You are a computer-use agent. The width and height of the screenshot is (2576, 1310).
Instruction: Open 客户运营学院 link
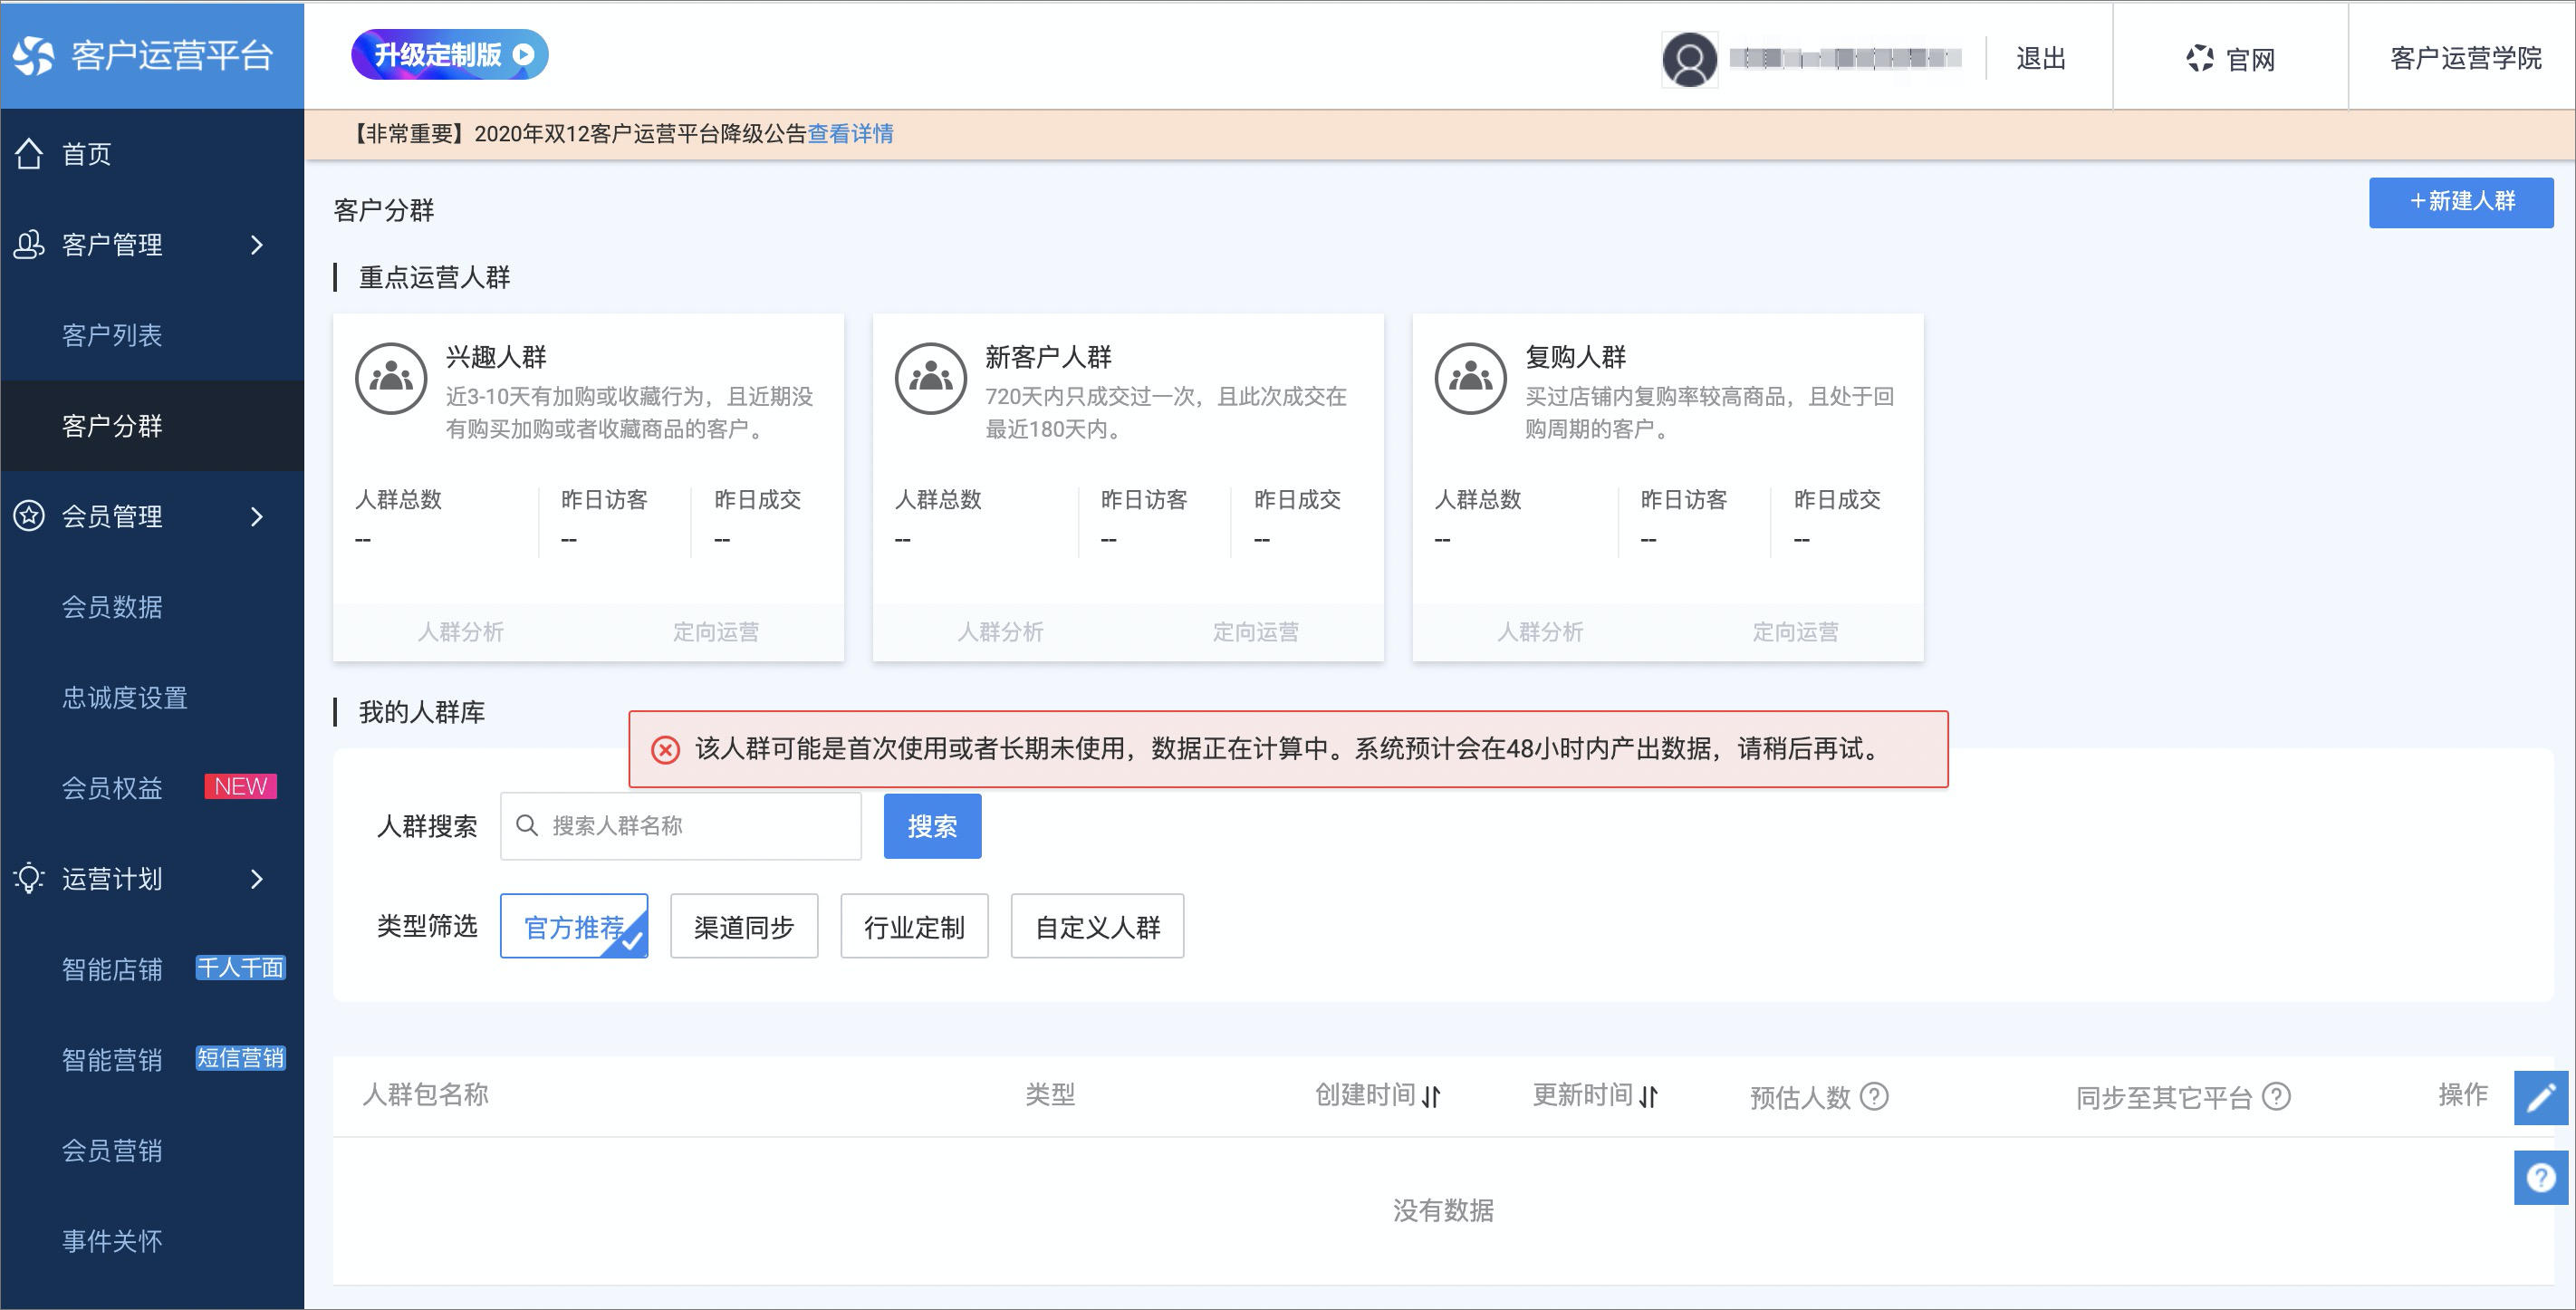pyautogui.click(x=2465, y=59)
